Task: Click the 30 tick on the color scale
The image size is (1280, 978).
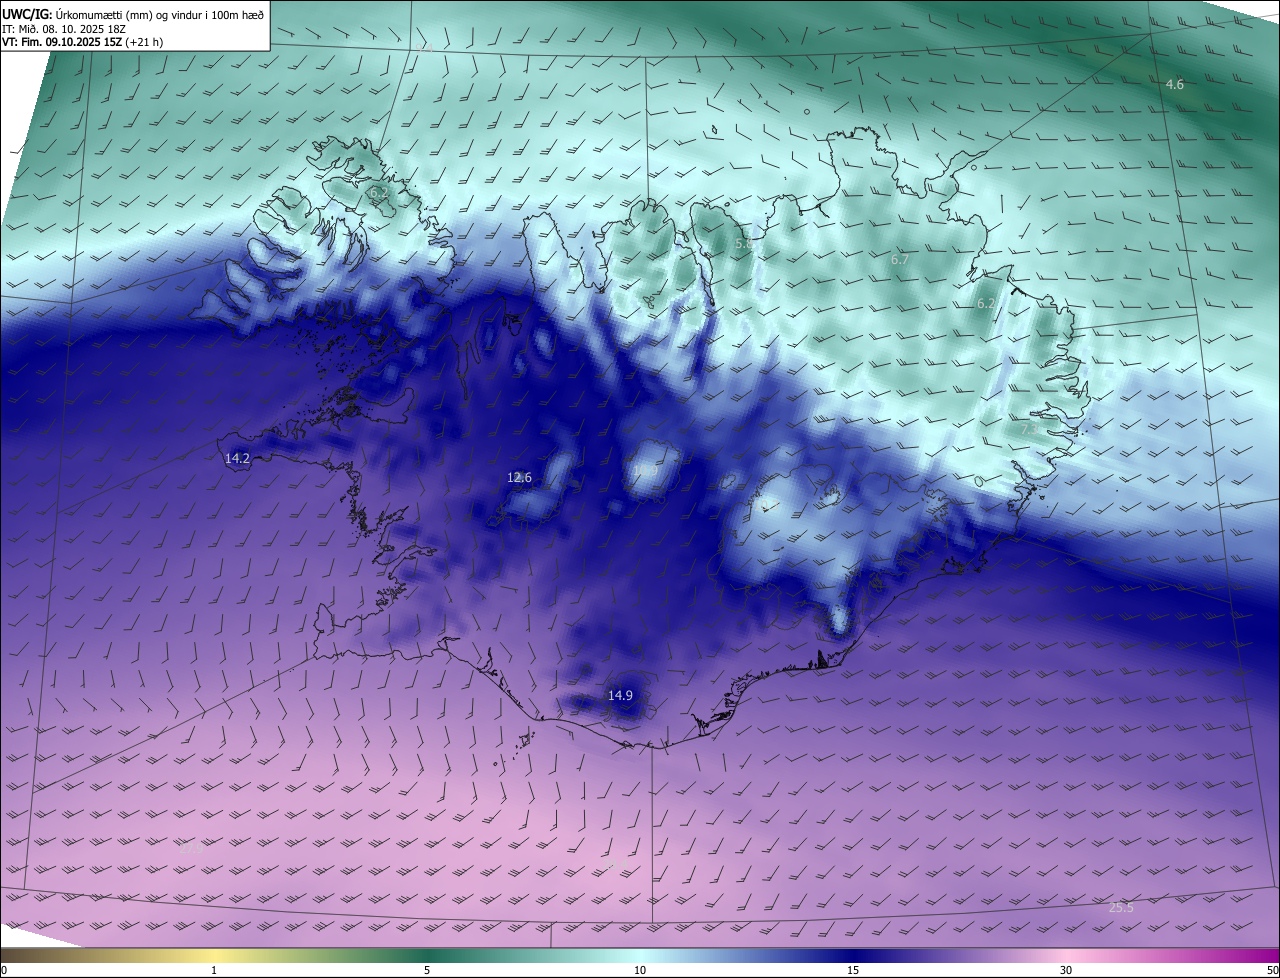Action: pyautogui.click(x=1066, y=970)
